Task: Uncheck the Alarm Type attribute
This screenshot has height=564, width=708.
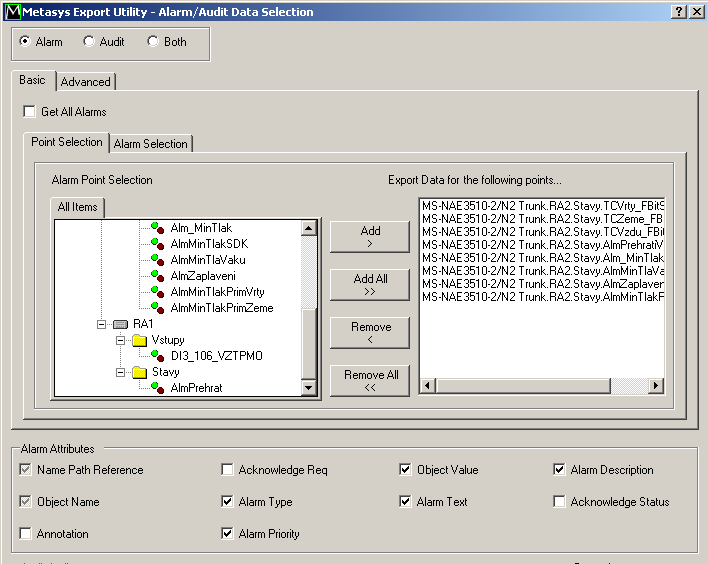Action: pos(228,501)
